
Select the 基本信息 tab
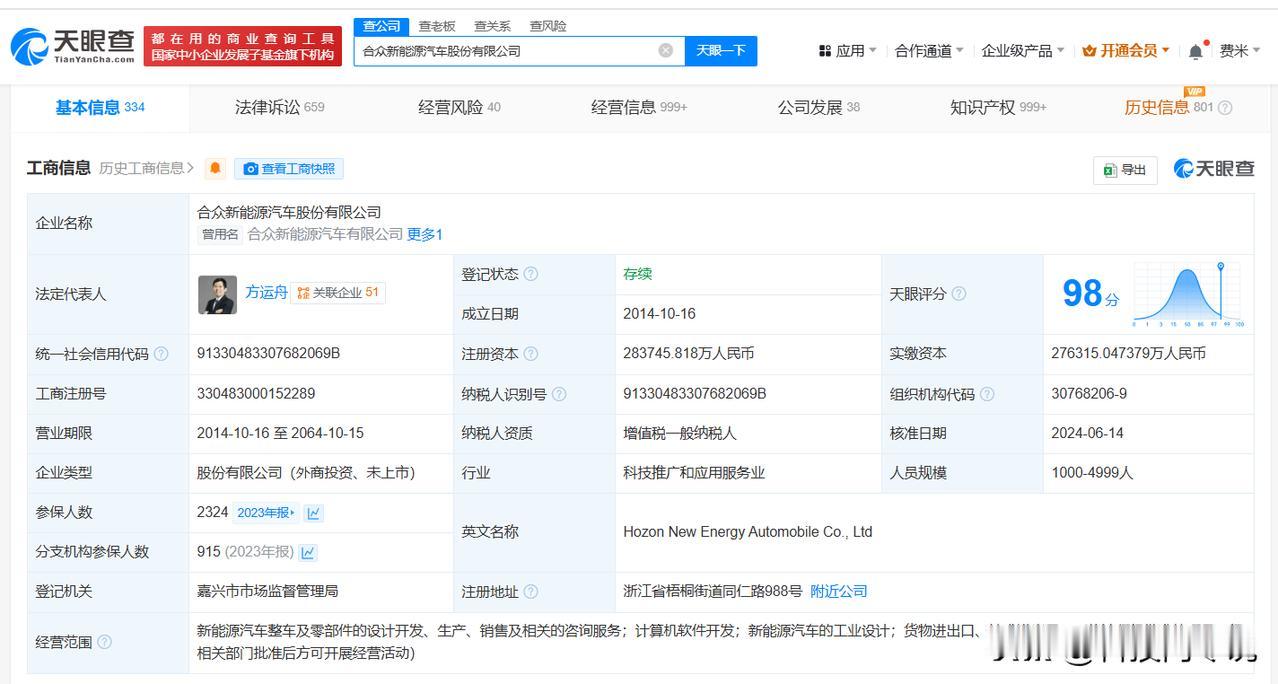coord(100,107)
